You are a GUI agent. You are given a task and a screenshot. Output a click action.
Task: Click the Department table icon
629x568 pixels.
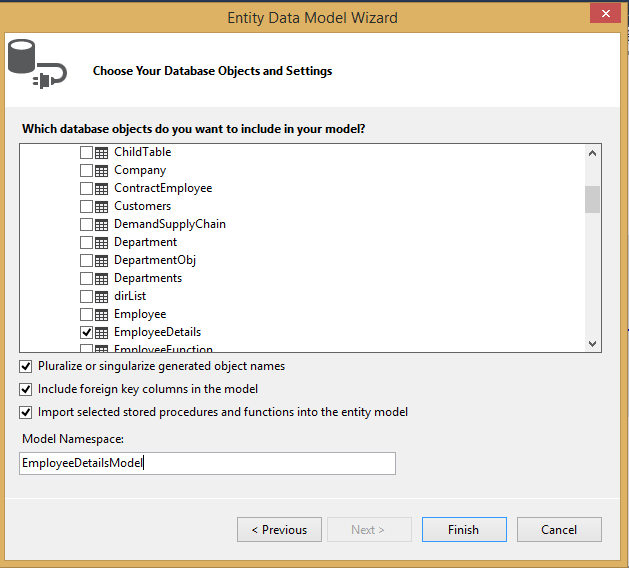(x=101, y=243)
